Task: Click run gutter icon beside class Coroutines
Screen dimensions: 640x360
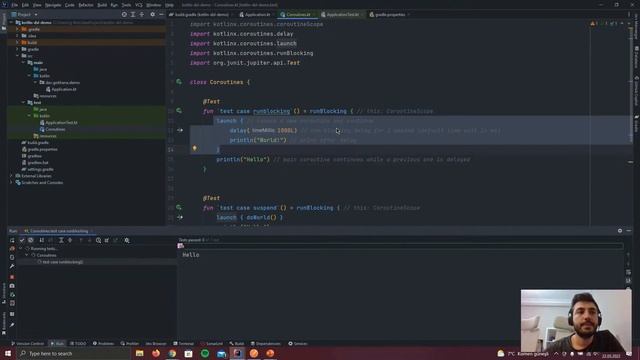Action: [179, 82]
